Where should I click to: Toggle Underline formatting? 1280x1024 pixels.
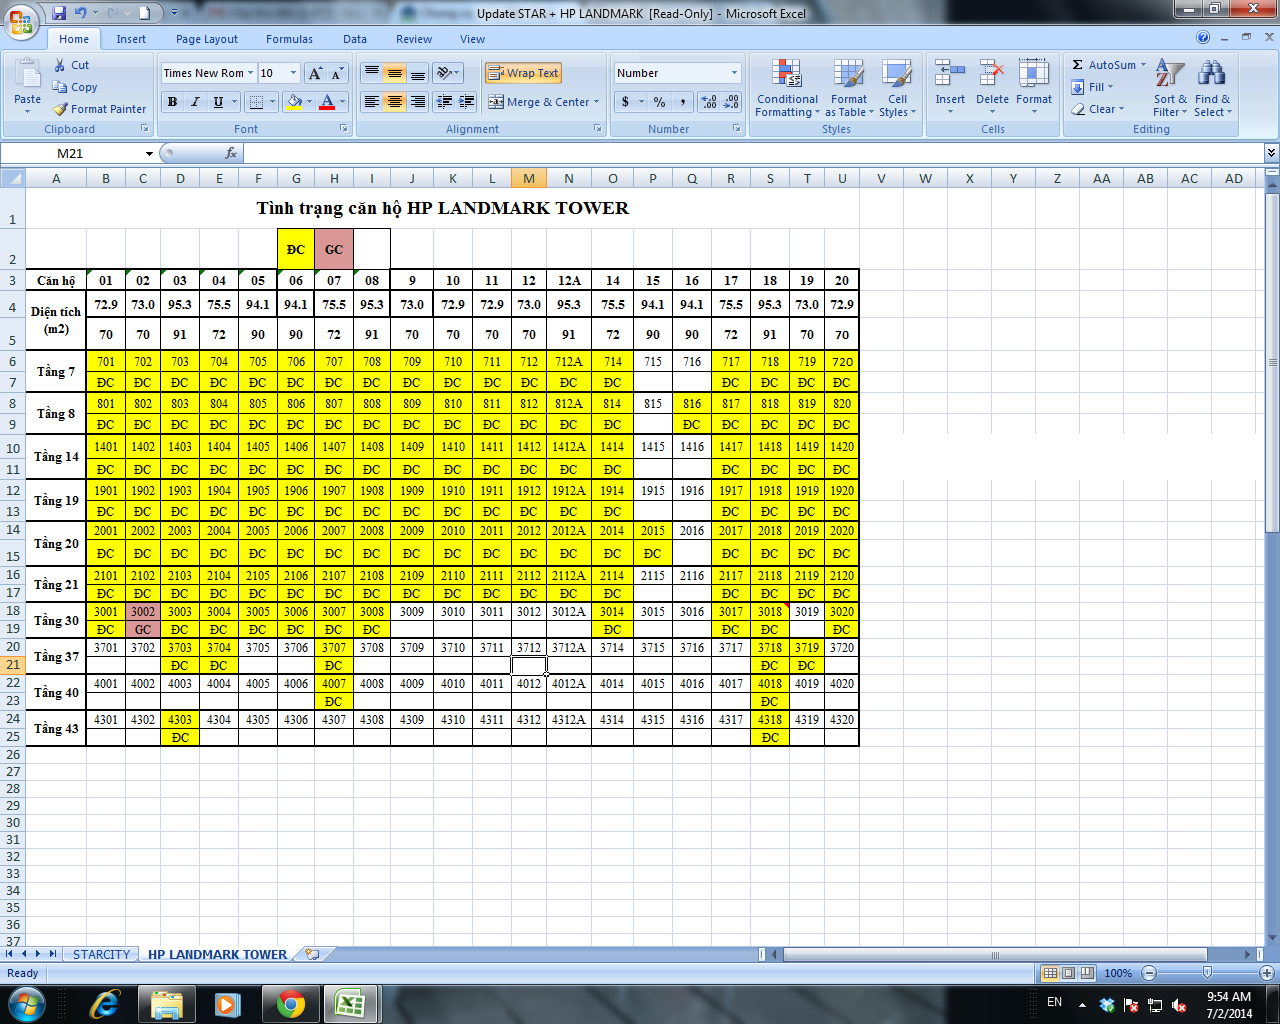coord(218,102)
